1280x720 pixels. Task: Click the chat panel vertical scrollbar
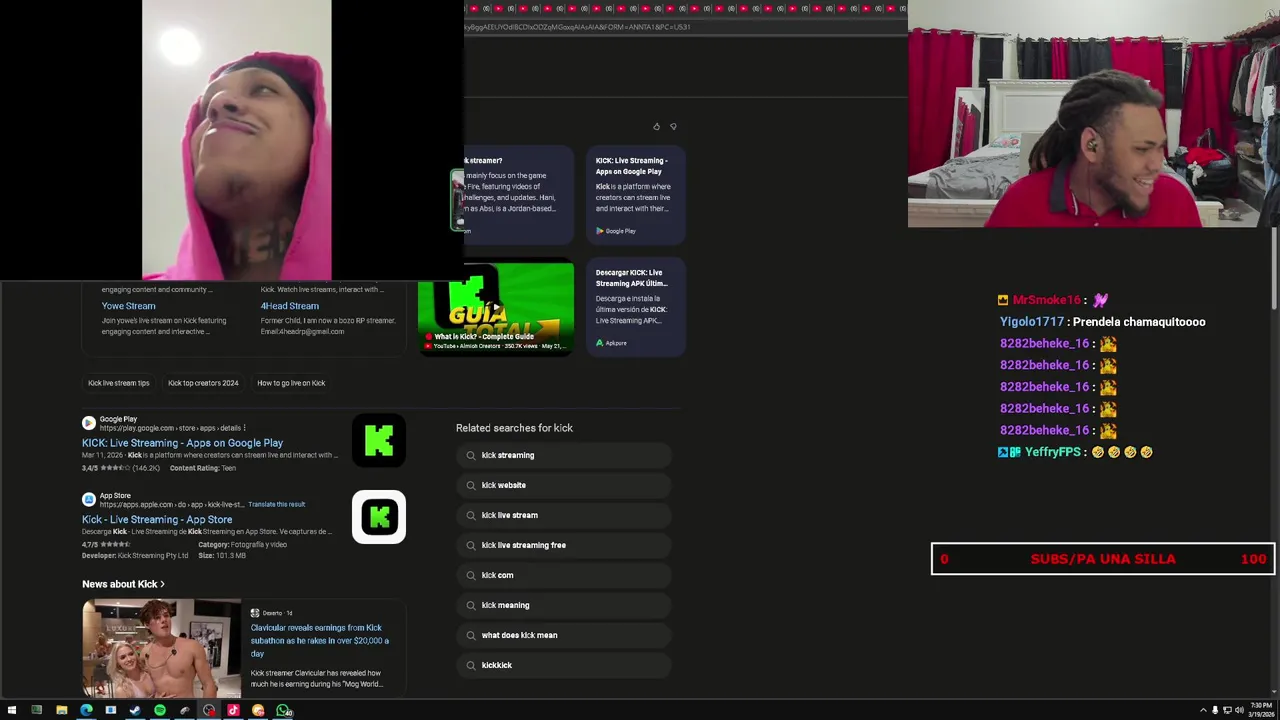click(x=1275, y=268)
